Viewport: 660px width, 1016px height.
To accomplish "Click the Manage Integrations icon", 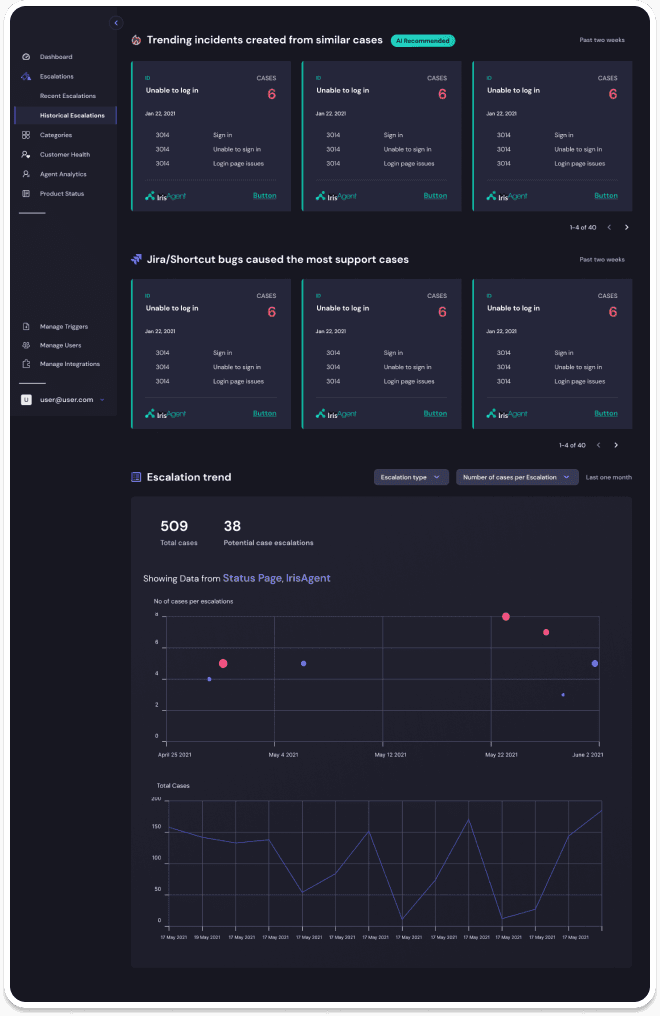I will [26, 364].
